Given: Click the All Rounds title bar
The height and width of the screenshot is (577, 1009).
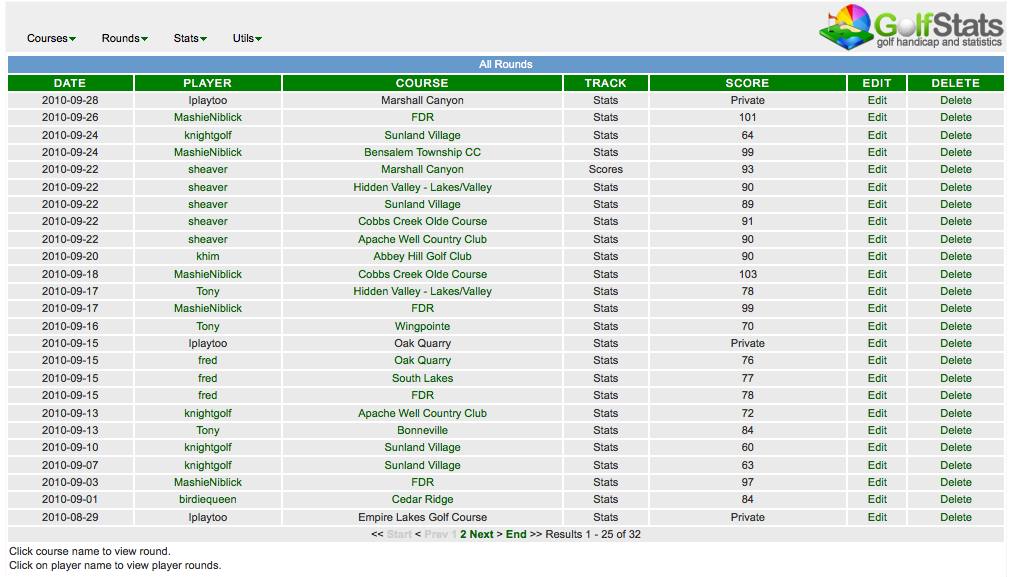Looking at the screenshot, I should (x=506, y=64).
